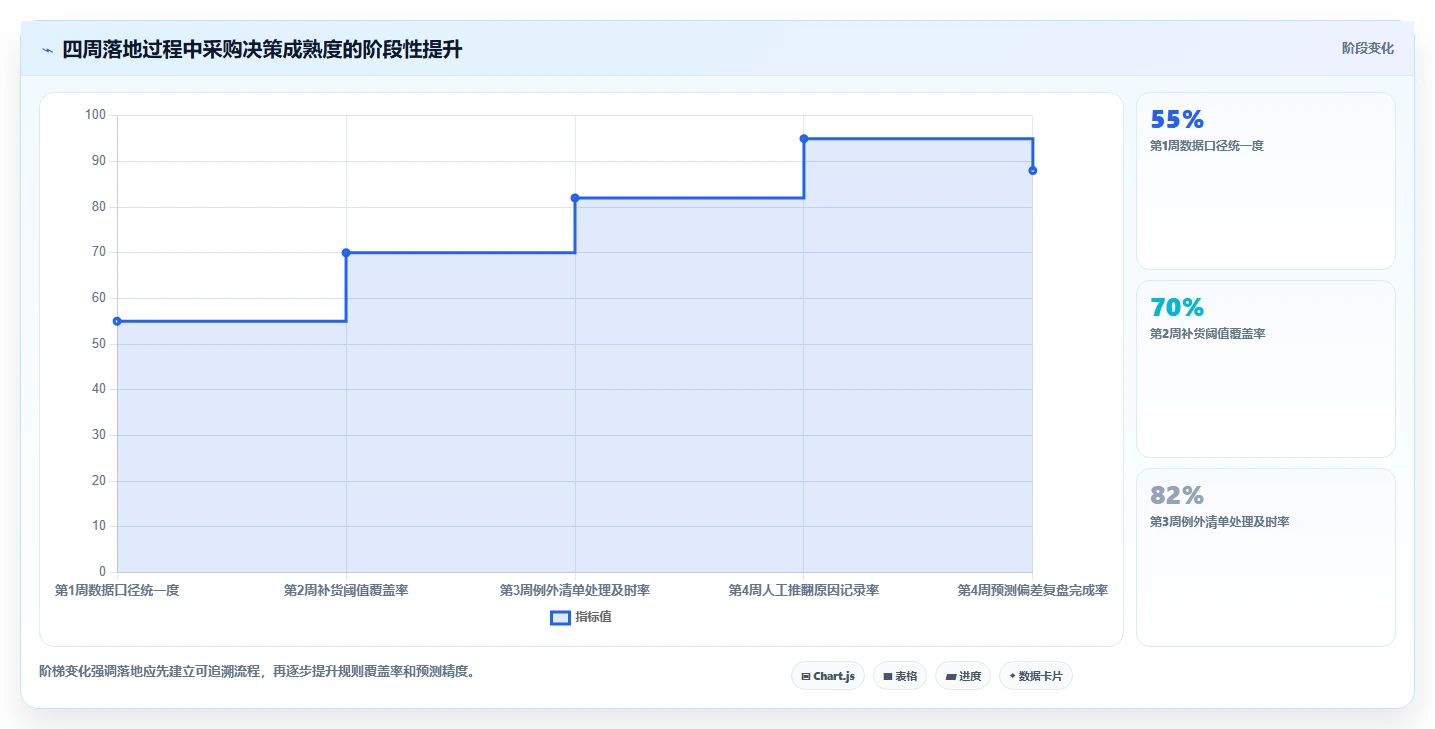Select the 进度 tag
1435x729 pixels.
(963, 676)
